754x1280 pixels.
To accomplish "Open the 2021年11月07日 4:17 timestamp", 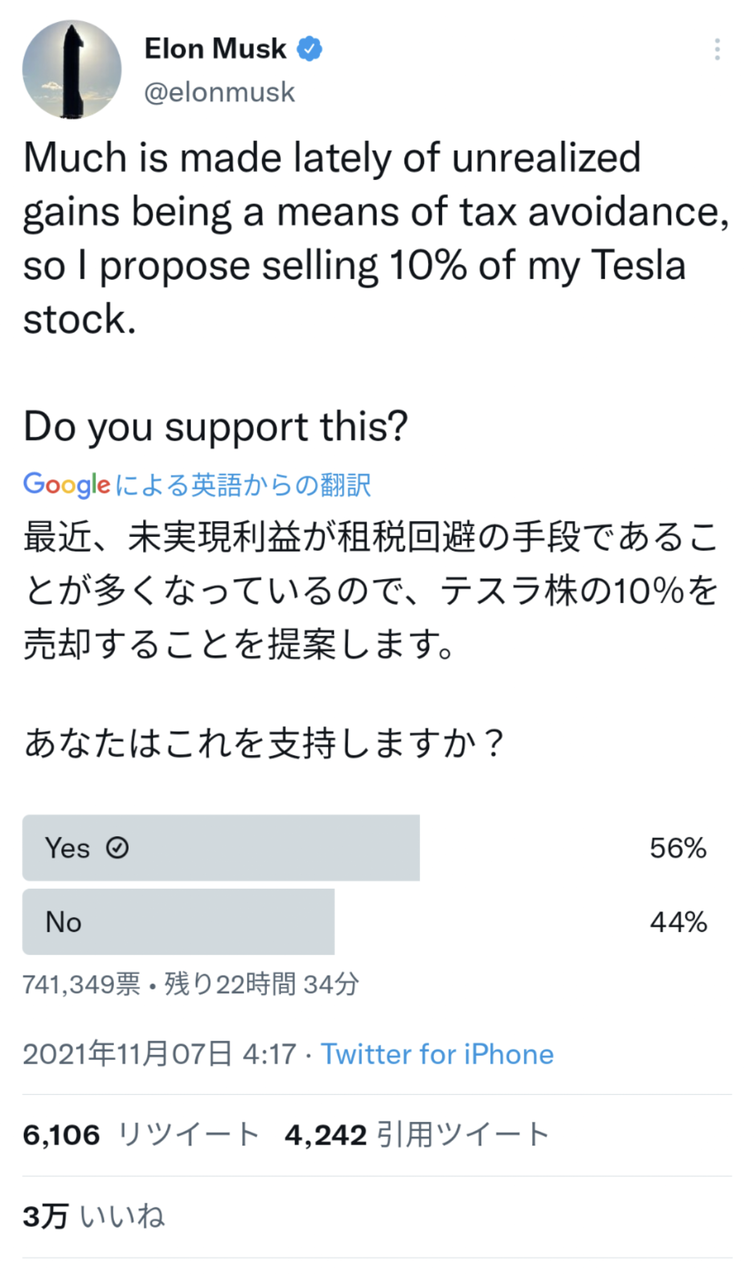I will click(158, 1054).
